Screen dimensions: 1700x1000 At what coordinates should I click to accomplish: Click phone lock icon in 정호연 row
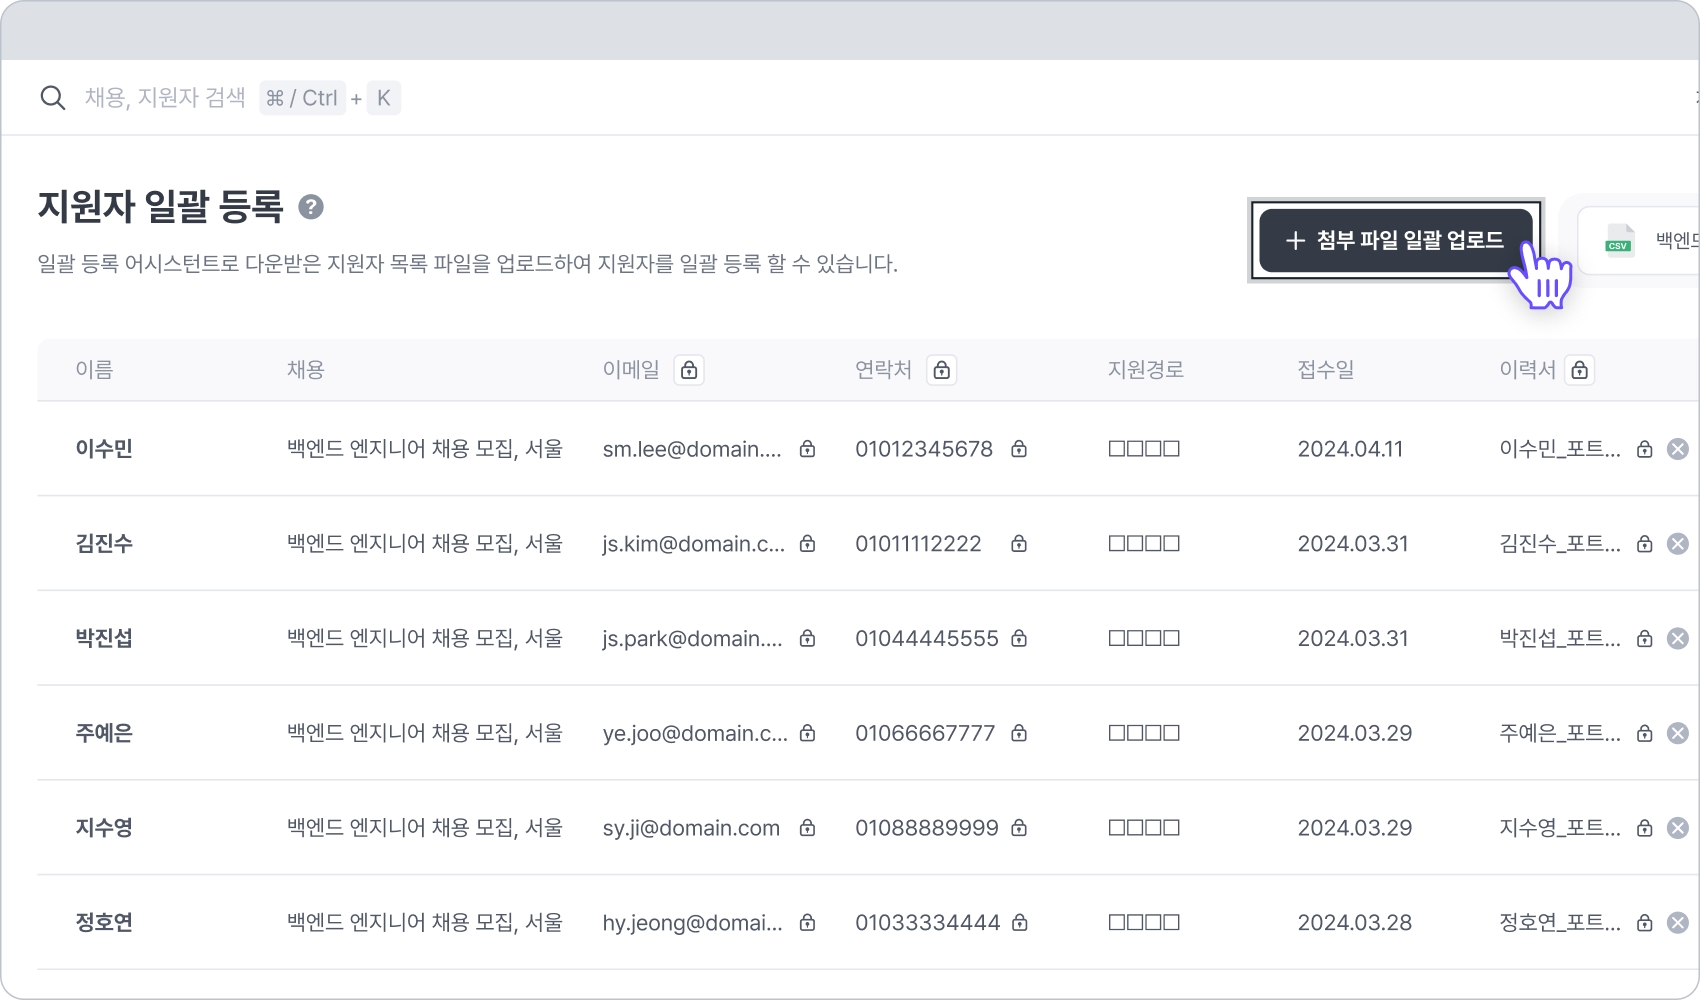[x=1019, y=922]
